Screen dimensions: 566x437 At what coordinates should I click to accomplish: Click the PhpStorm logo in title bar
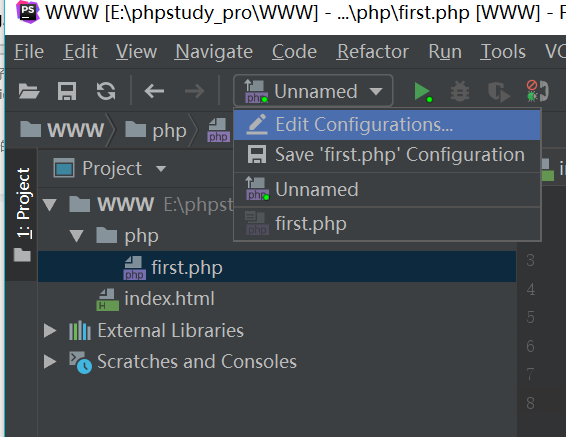pyautogui.click(x=28, y=12)
